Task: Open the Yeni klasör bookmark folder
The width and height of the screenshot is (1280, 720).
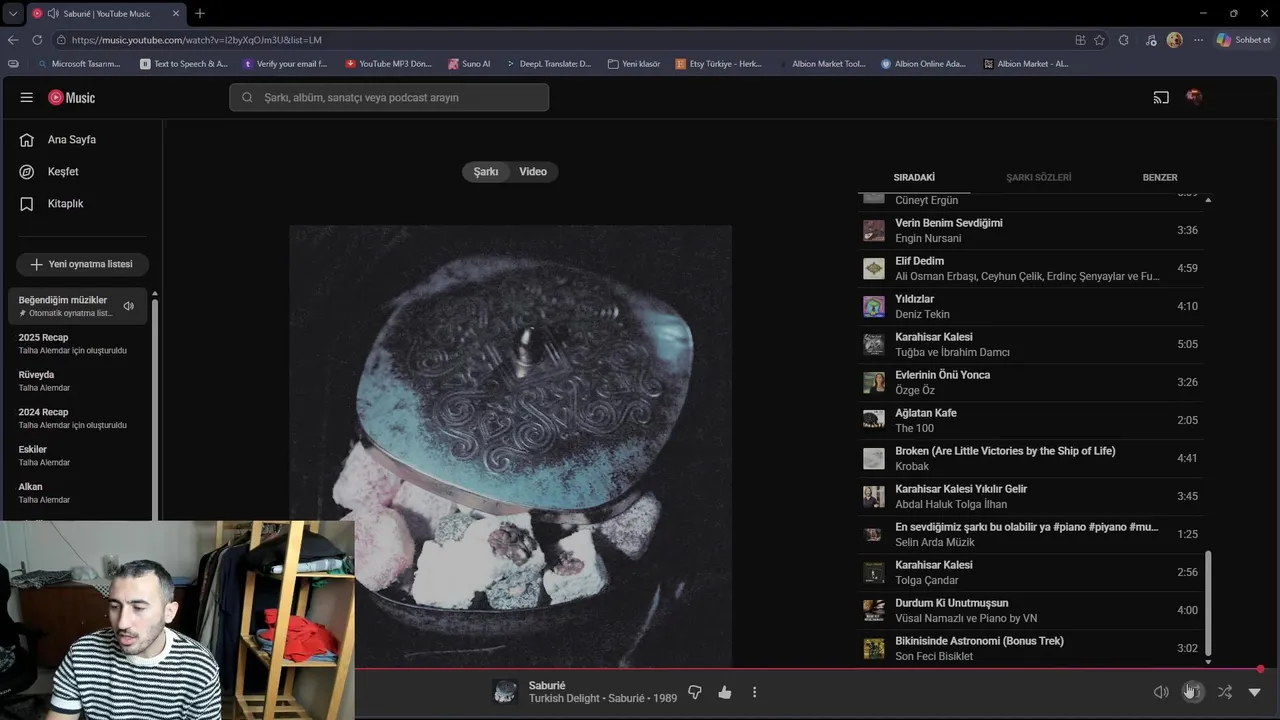Action: [634, 64]
